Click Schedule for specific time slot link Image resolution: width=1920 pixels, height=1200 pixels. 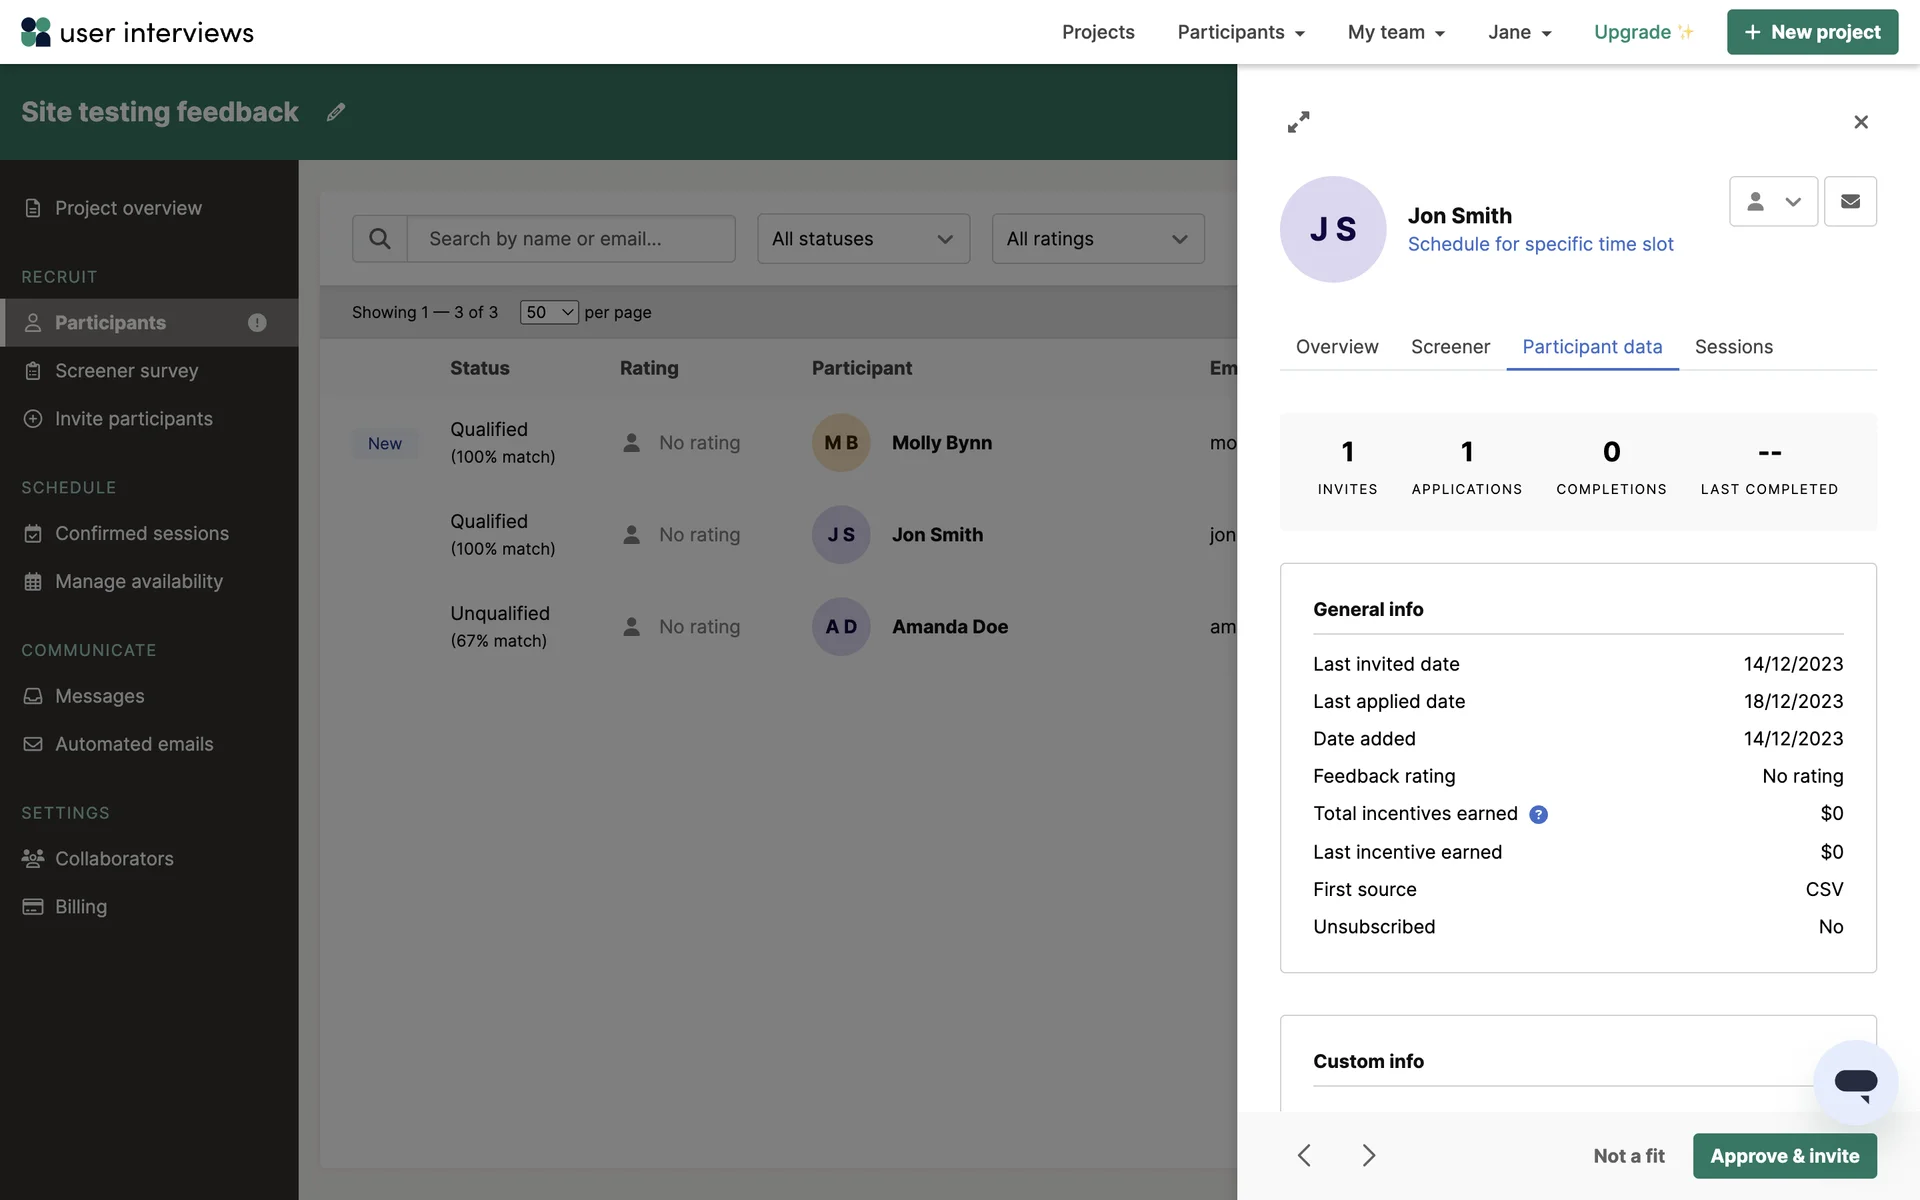tap(1540, 244)
